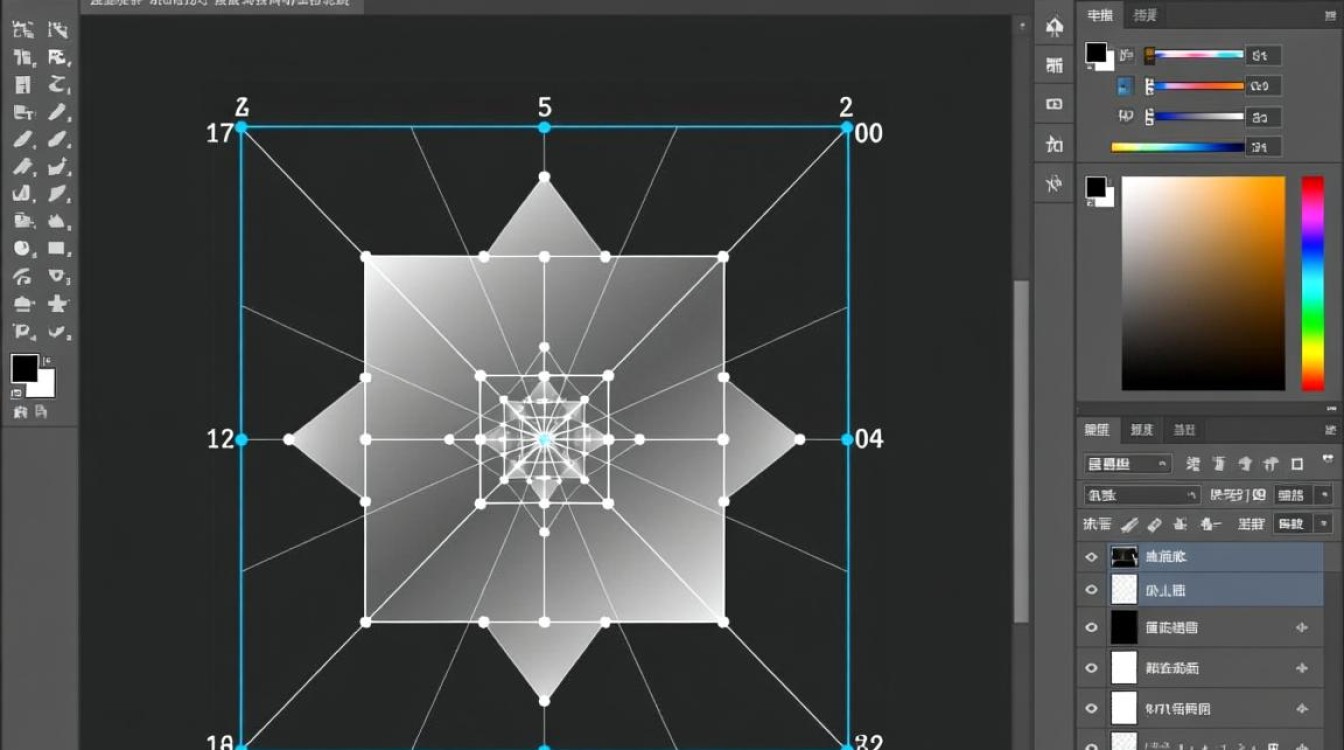This screenshot has height=750, width=1344.
Task: Click the black foreground color swatch in the toolbox
Action: pos(24,367)
